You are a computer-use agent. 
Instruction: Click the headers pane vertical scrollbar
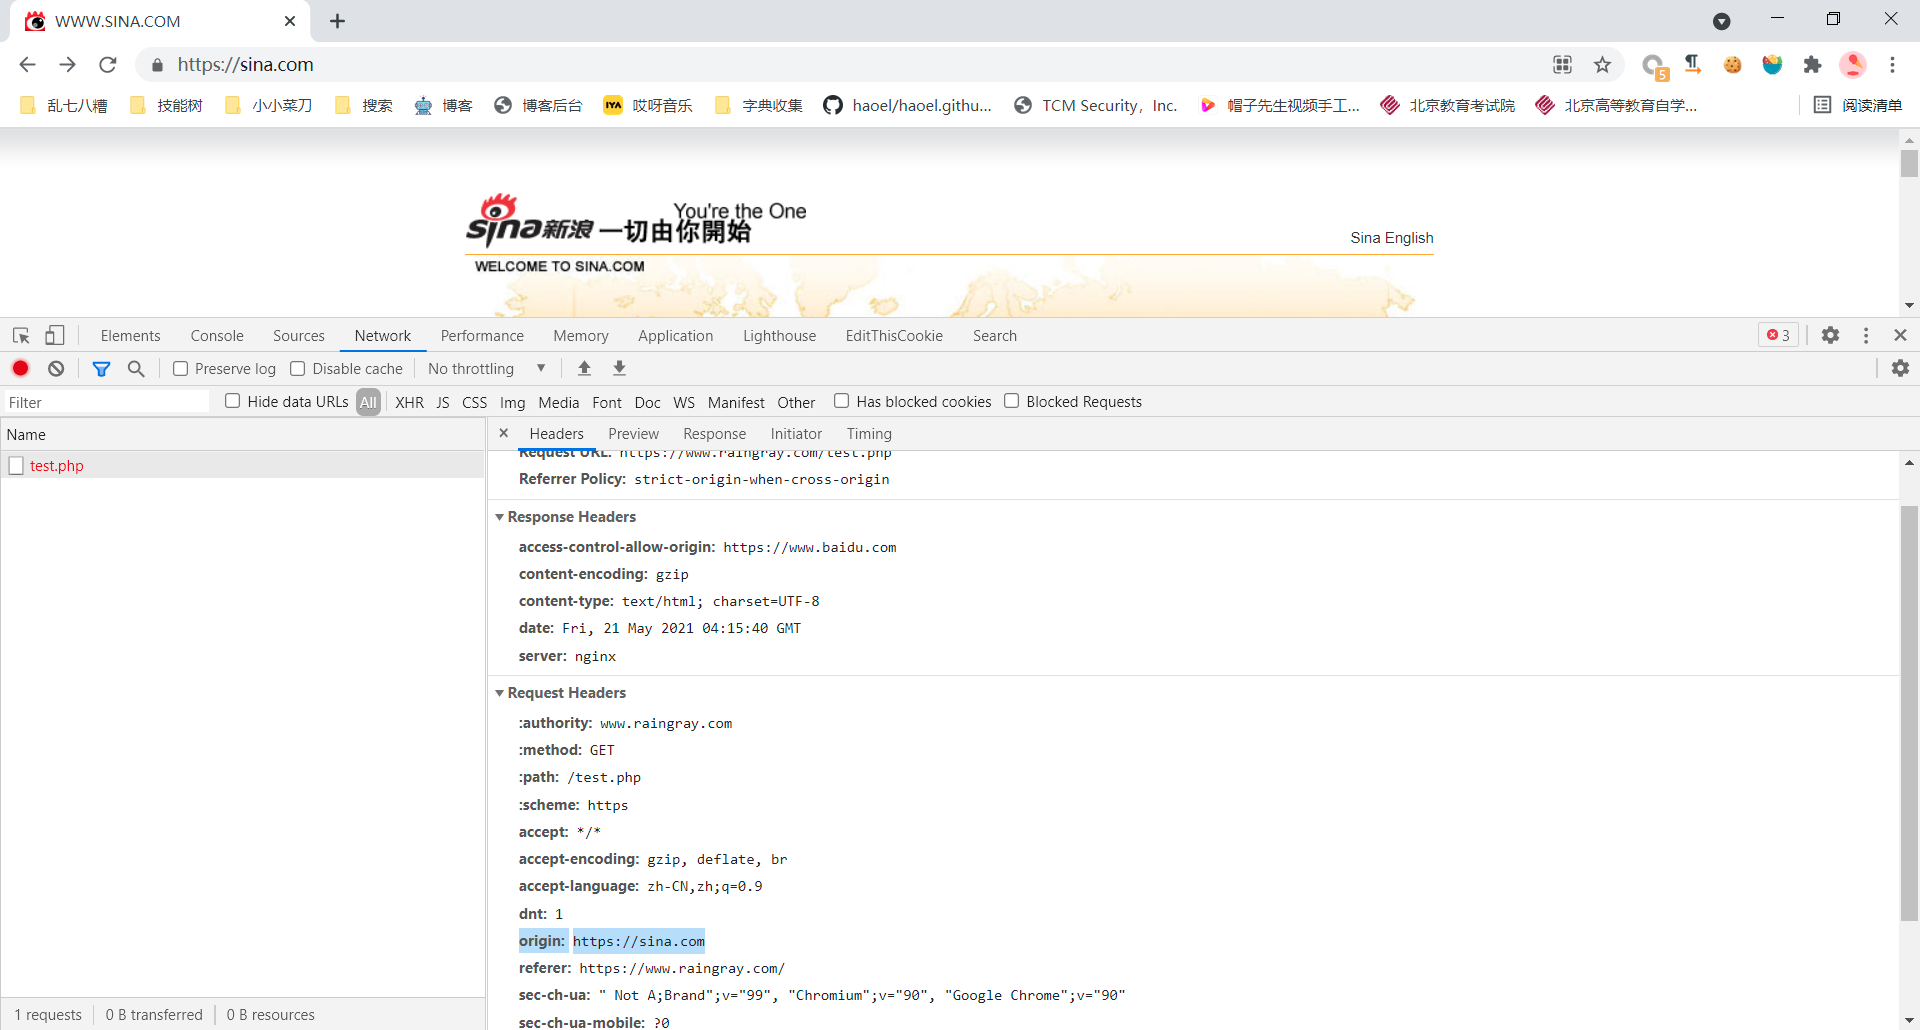pos(1909,713)
